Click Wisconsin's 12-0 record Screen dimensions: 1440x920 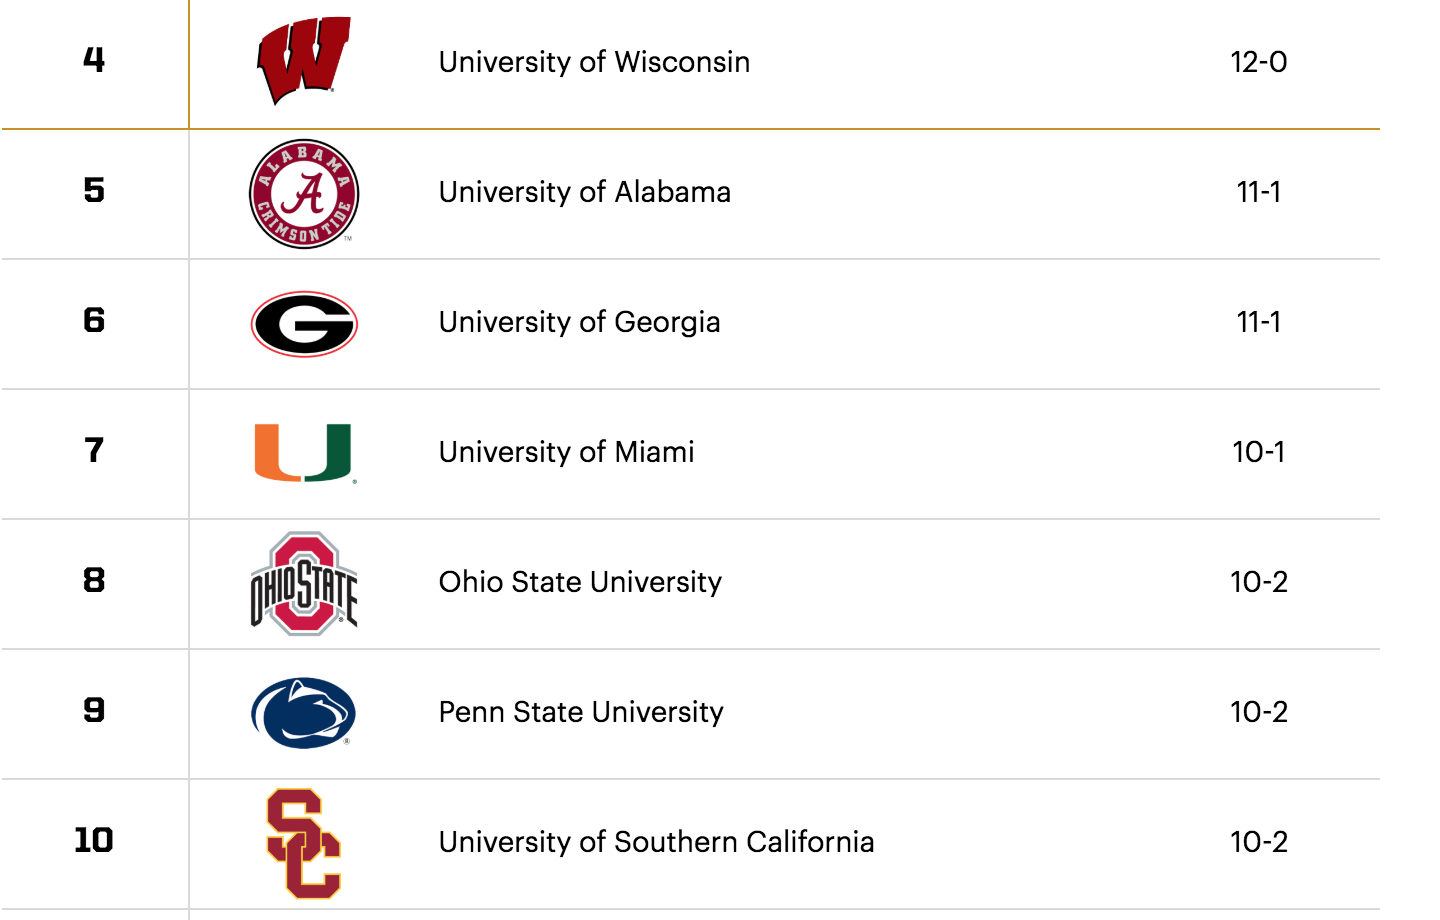point(1258,62)
